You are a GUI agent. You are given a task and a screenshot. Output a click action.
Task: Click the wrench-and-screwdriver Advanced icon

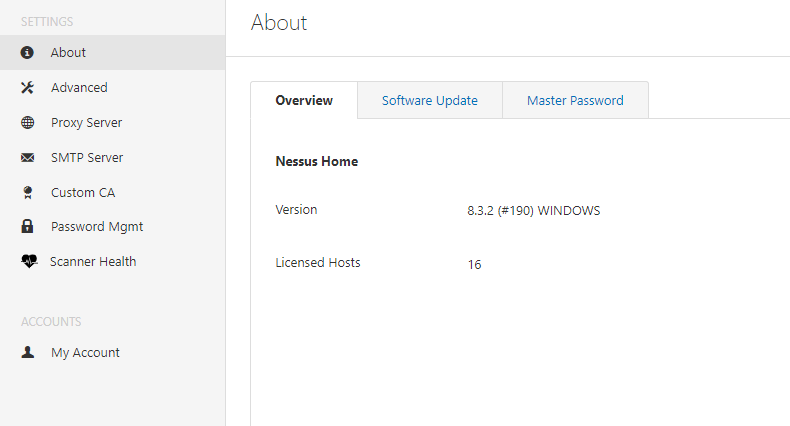pyautogui.click(x=28, y=88)
